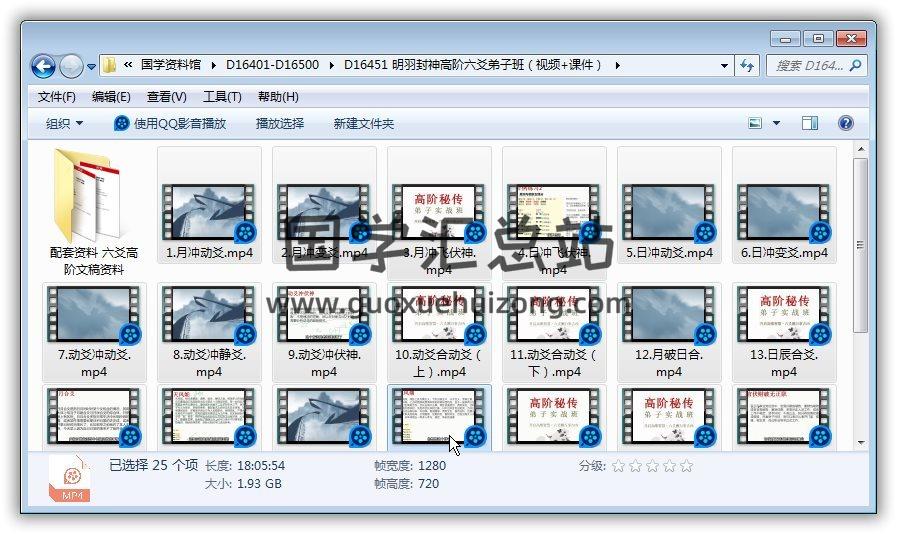This screenshot has width=897, height=534.
Task: Select the D16451 明羽封神 breadcrumb segment
Action: point(473,65)
